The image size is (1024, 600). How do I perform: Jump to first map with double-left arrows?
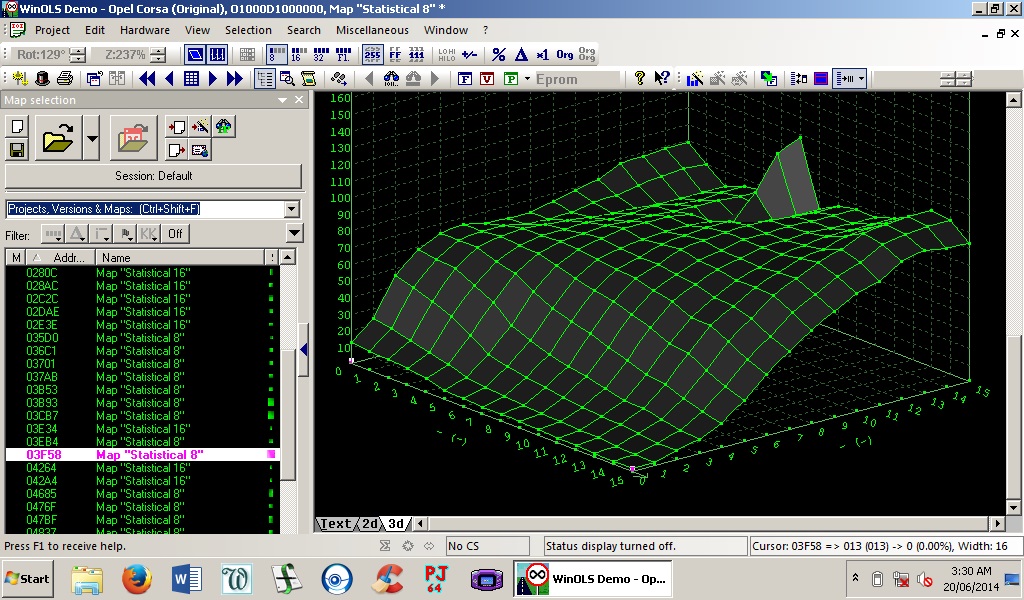[148, 79]
